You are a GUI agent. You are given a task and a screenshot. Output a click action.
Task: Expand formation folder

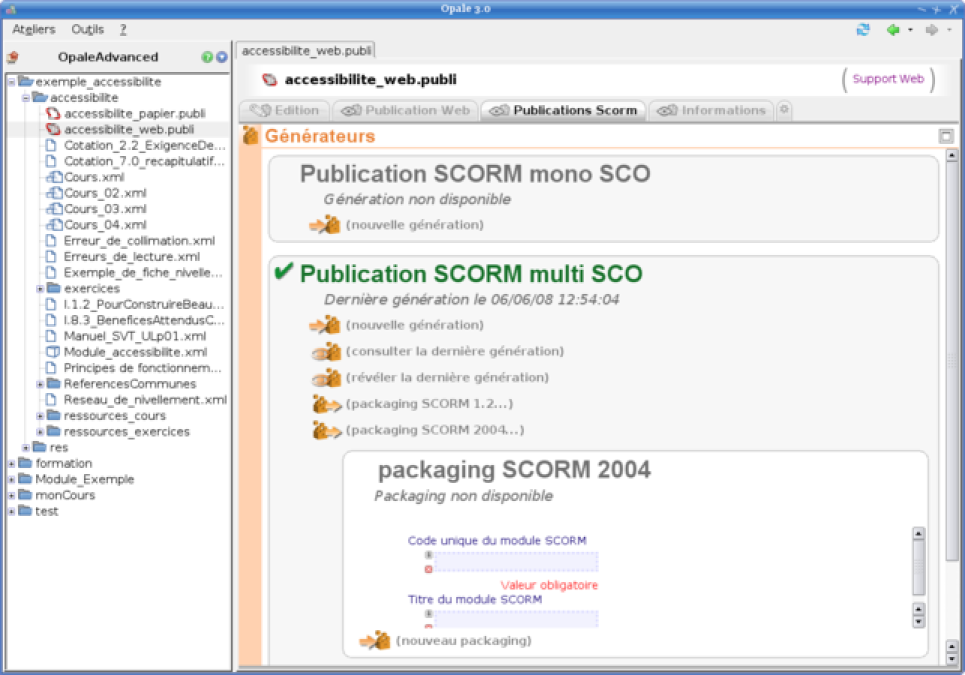point(11,464)
